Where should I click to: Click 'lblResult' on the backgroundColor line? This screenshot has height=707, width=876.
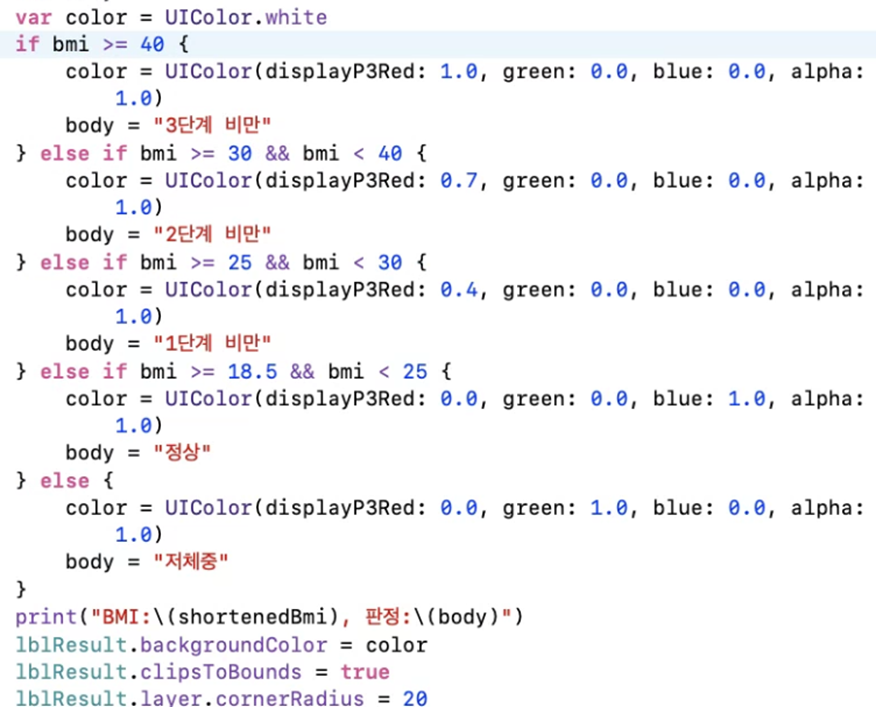pos(72,645)
